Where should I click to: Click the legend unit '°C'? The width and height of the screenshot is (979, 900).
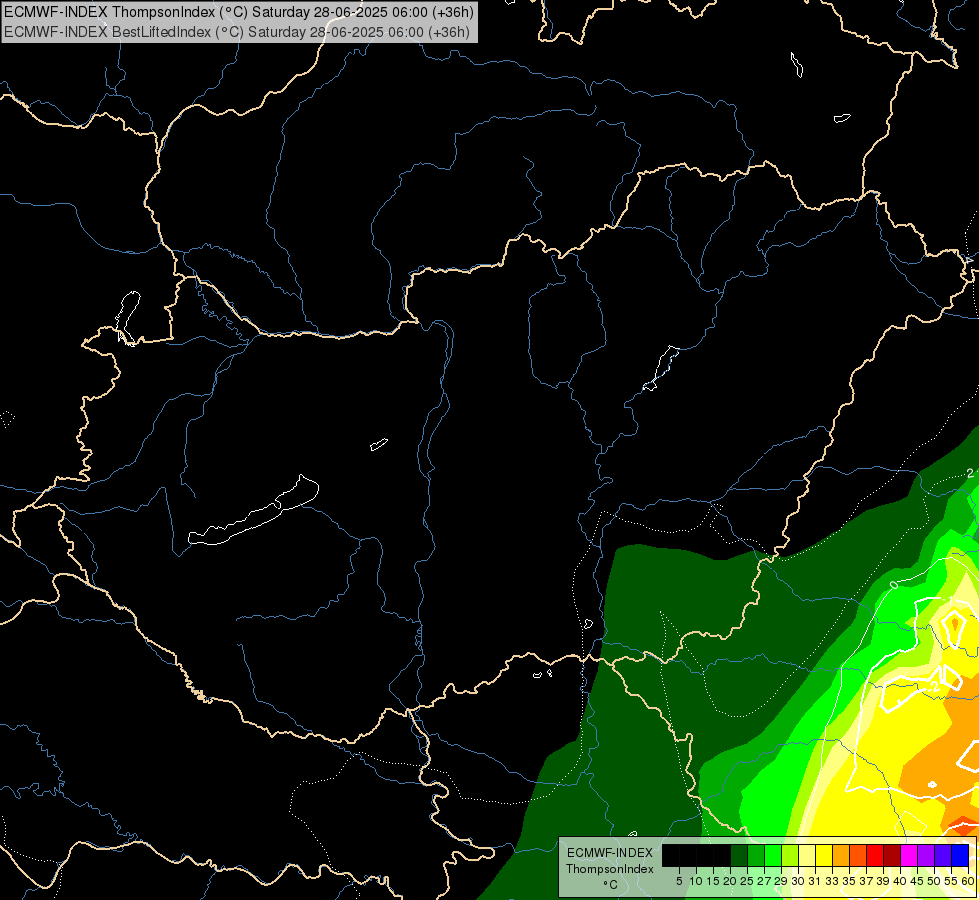[611, 884]
